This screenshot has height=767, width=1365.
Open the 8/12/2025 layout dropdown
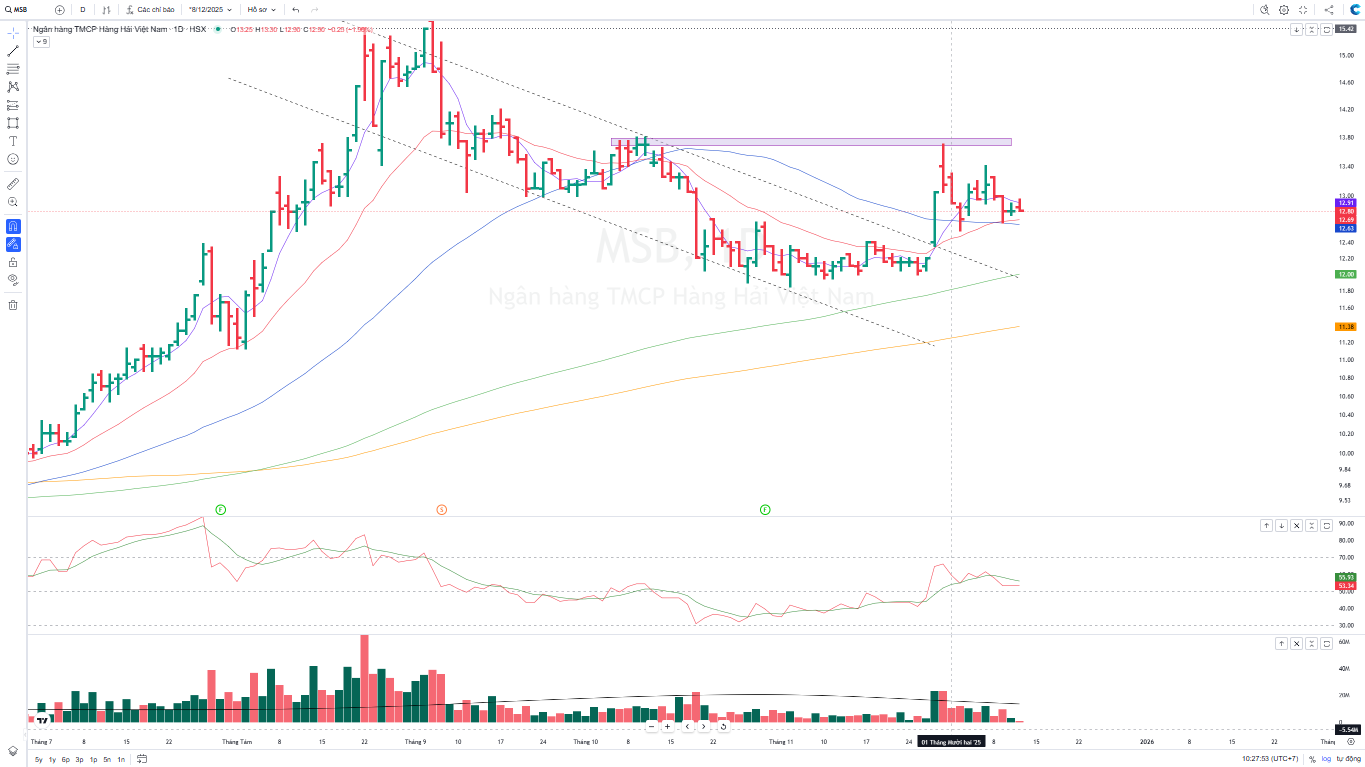pyautogui.click(x=210, y=9)
